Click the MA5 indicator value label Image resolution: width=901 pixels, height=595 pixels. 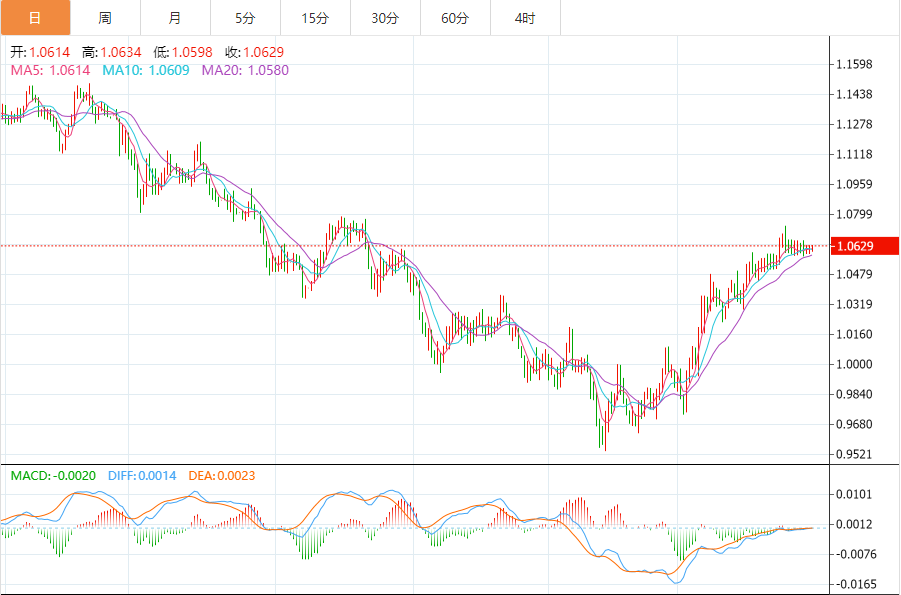click(50, 70)
